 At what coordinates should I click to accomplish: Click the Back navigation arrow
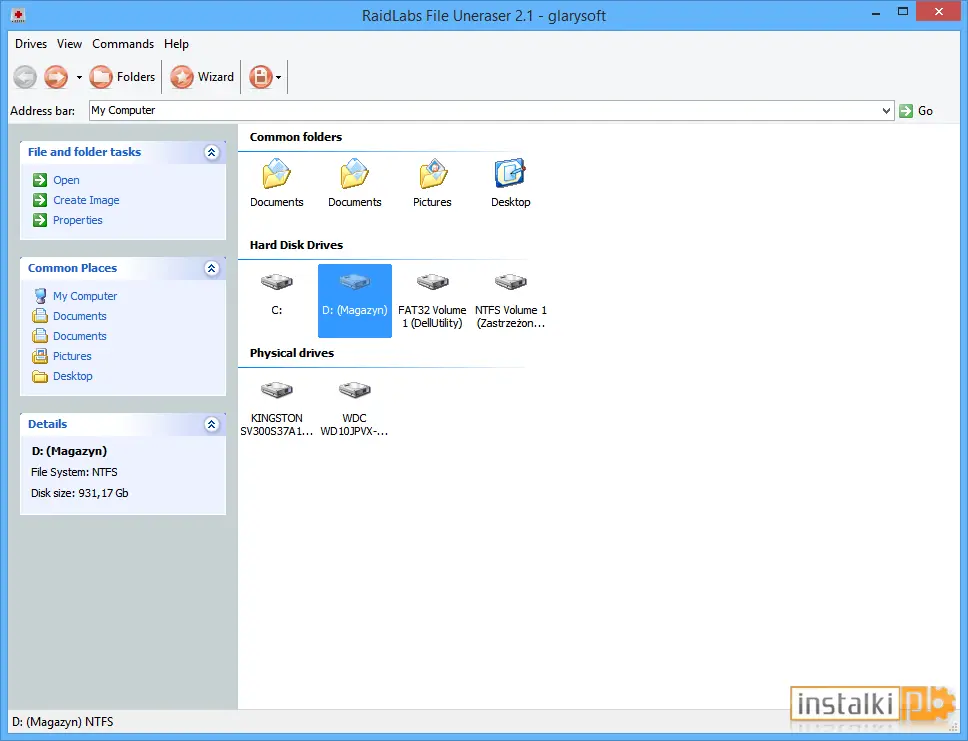25,77
